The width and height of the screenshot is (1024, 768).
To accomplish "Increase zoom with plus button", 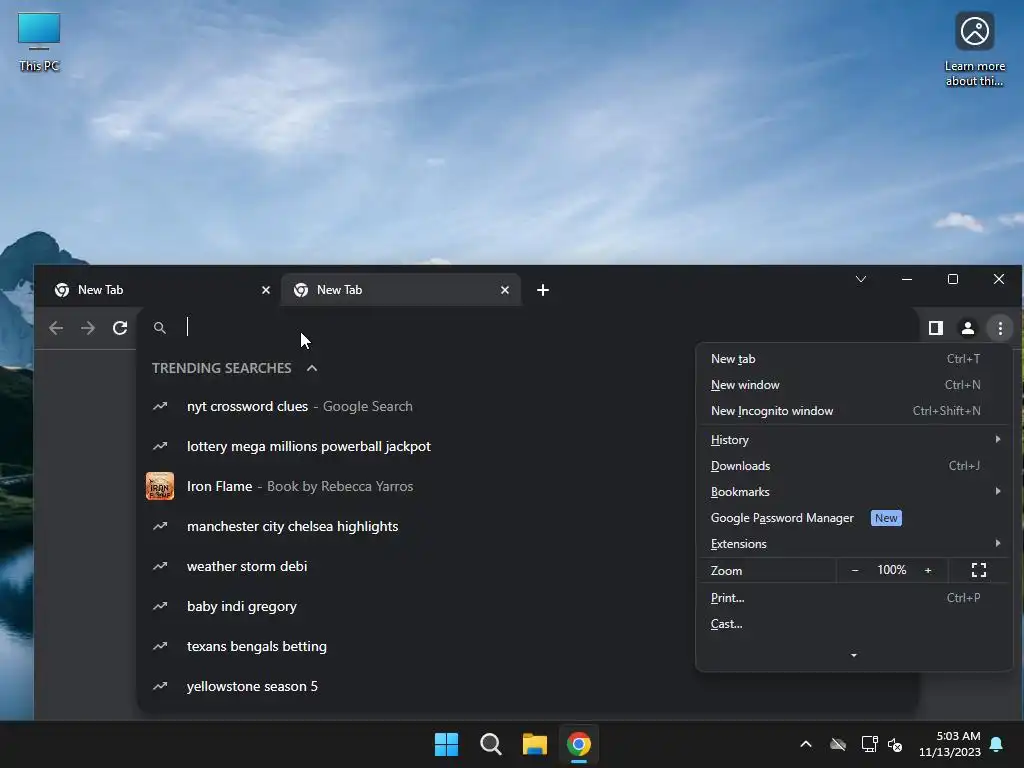I will tap(928, 570).
